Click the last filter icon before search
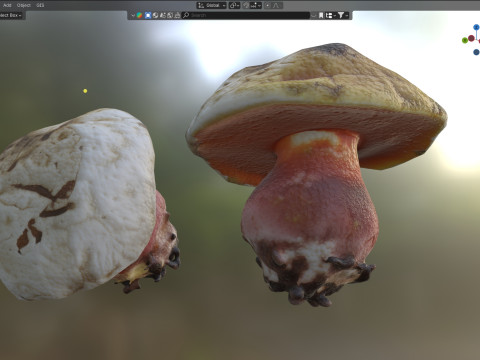 pyautogui.click(x=177, y=15)
